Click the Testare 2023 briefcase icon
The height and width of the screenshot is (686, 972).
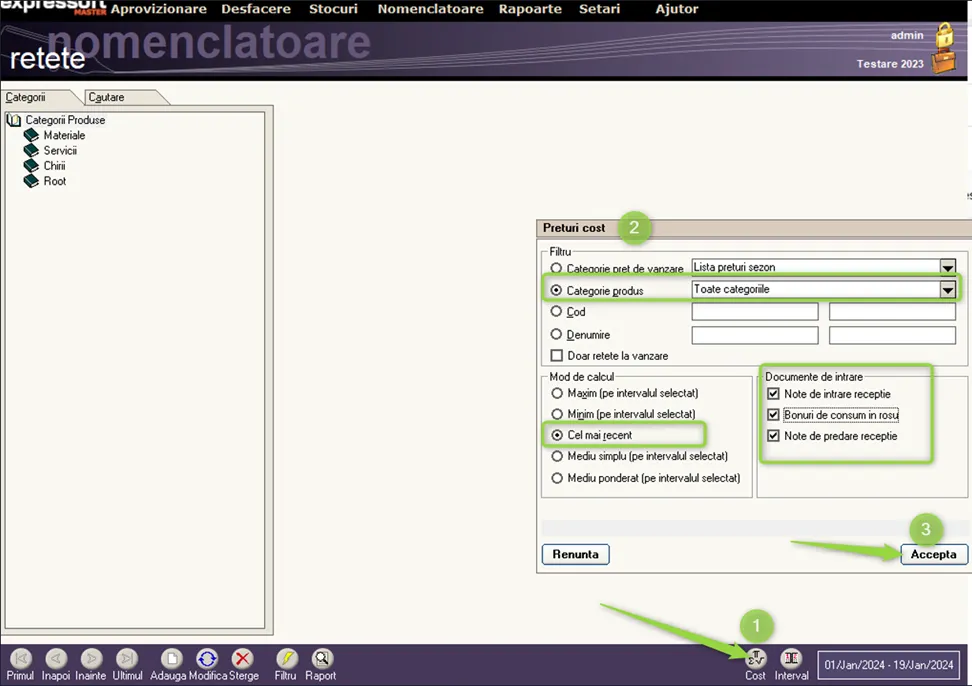(943, 62)
